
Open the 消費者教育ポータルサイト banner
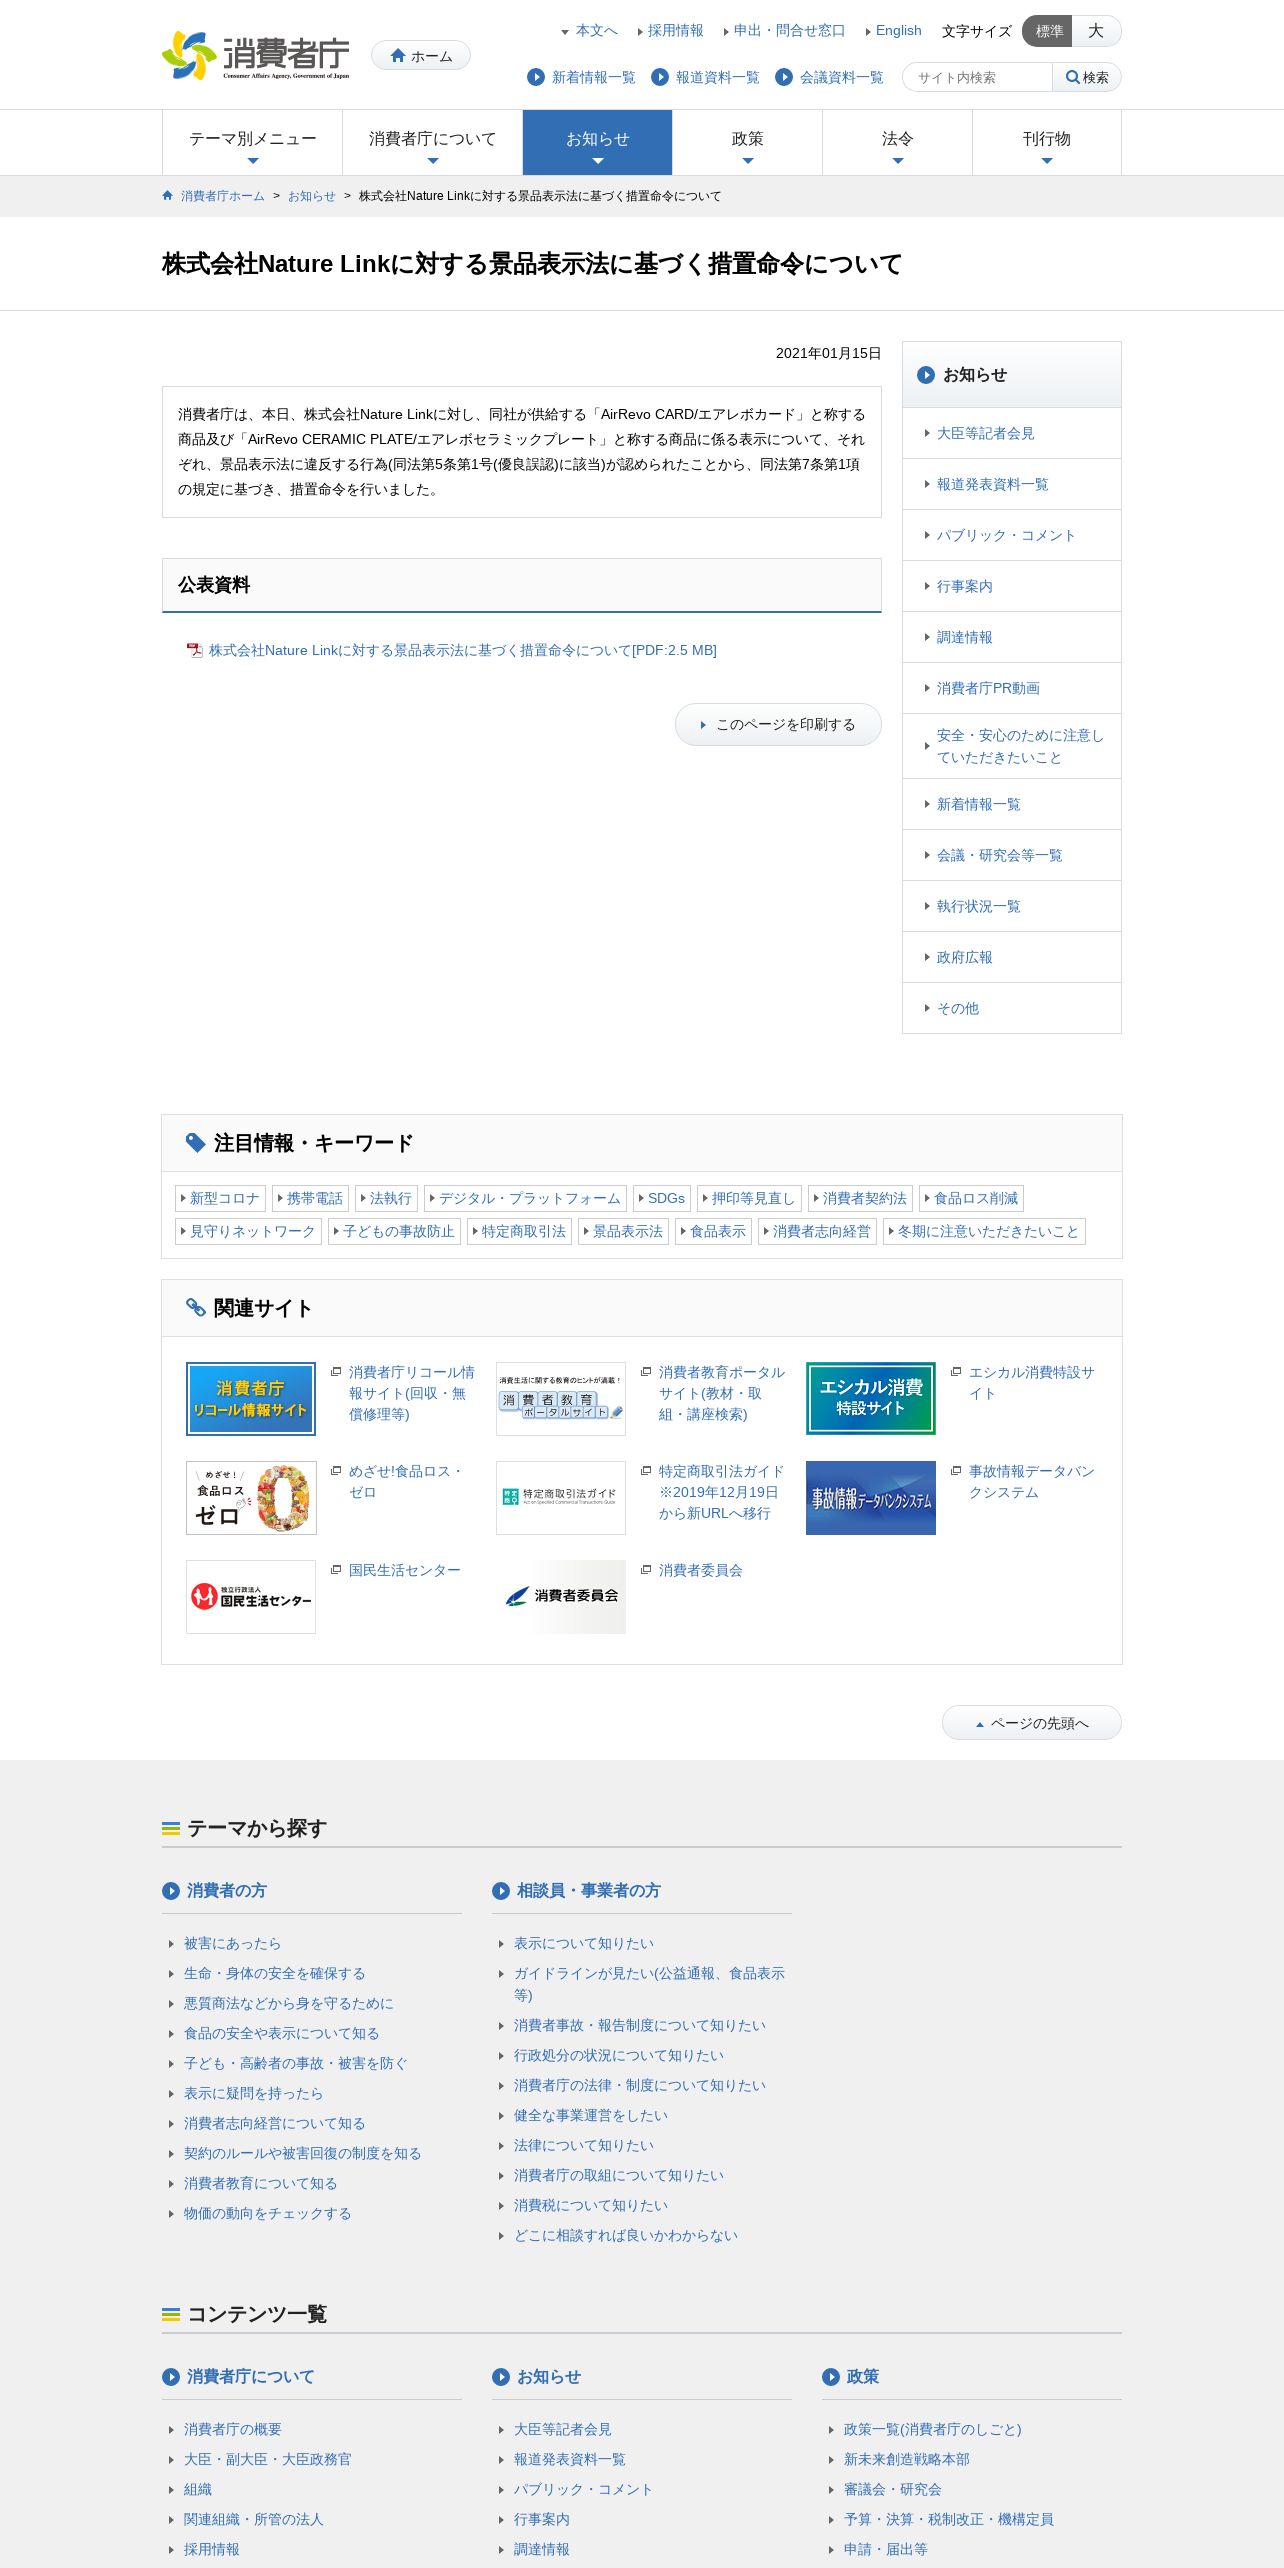tap(561, 1399)
